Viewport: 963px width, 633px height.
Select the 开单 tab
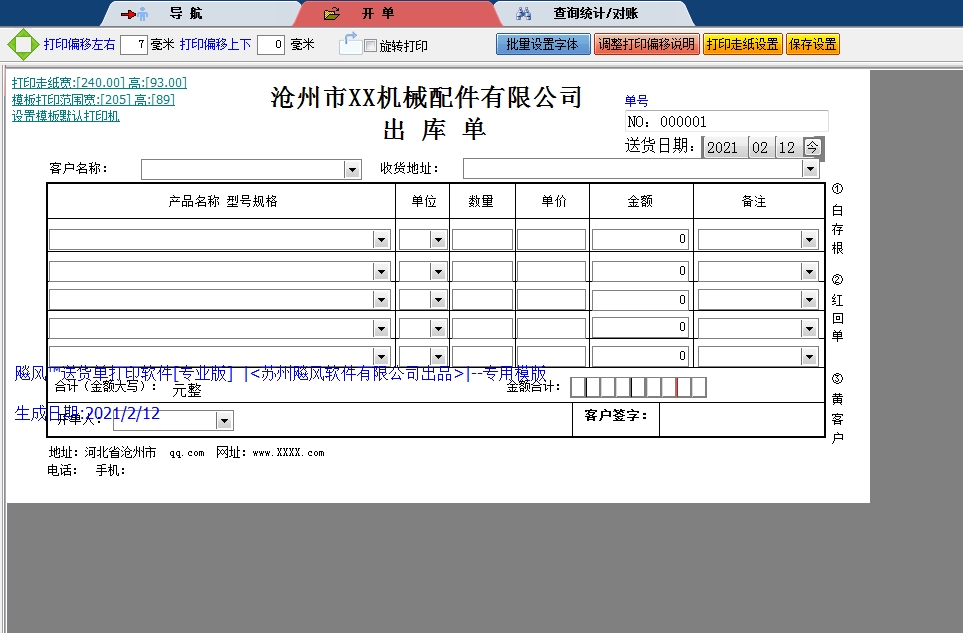point(377,14)
